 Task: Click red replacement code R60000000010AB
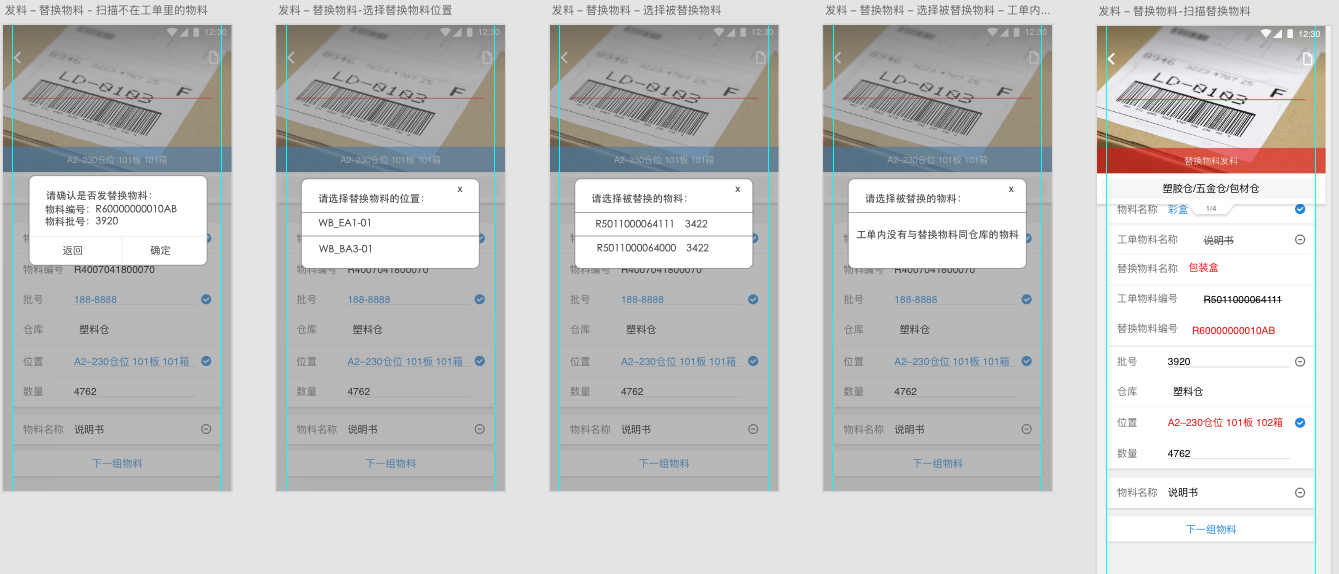[x=1233, y=330]
